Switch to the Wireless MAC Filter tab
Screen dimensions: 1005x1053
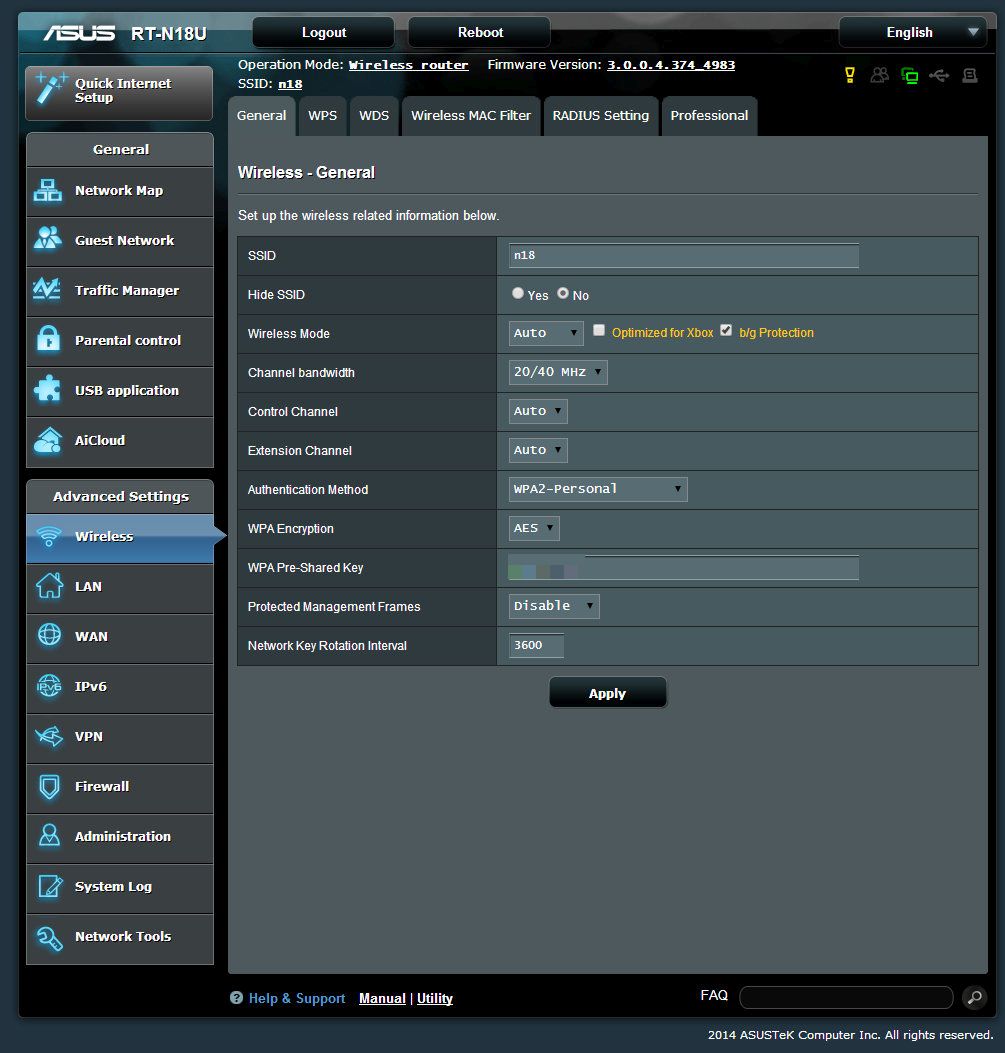click(471, 116)
